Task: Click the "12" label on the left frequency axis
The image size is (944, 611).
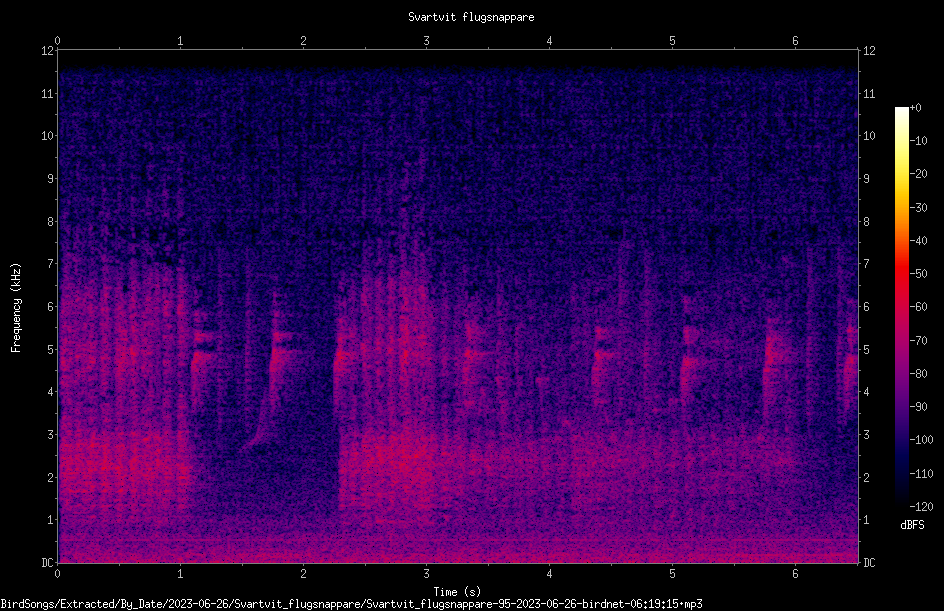Action: point(48,51)
